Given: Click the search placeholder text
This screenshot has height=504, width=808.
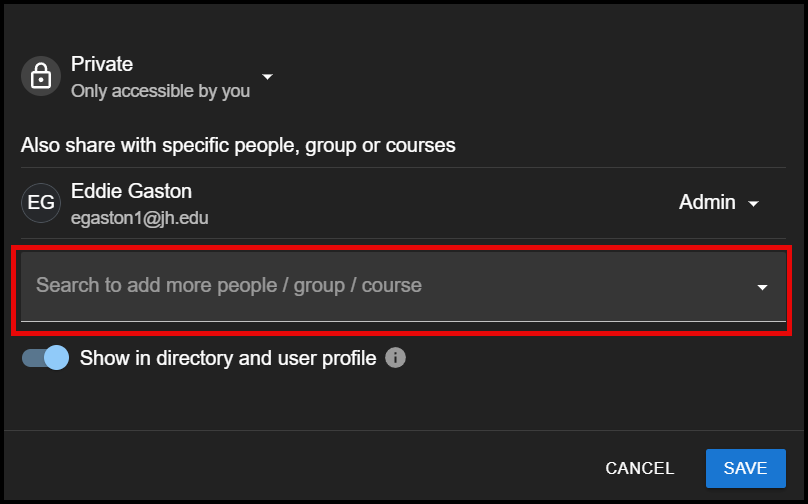Looking at the screenshot, I should 229,285.
